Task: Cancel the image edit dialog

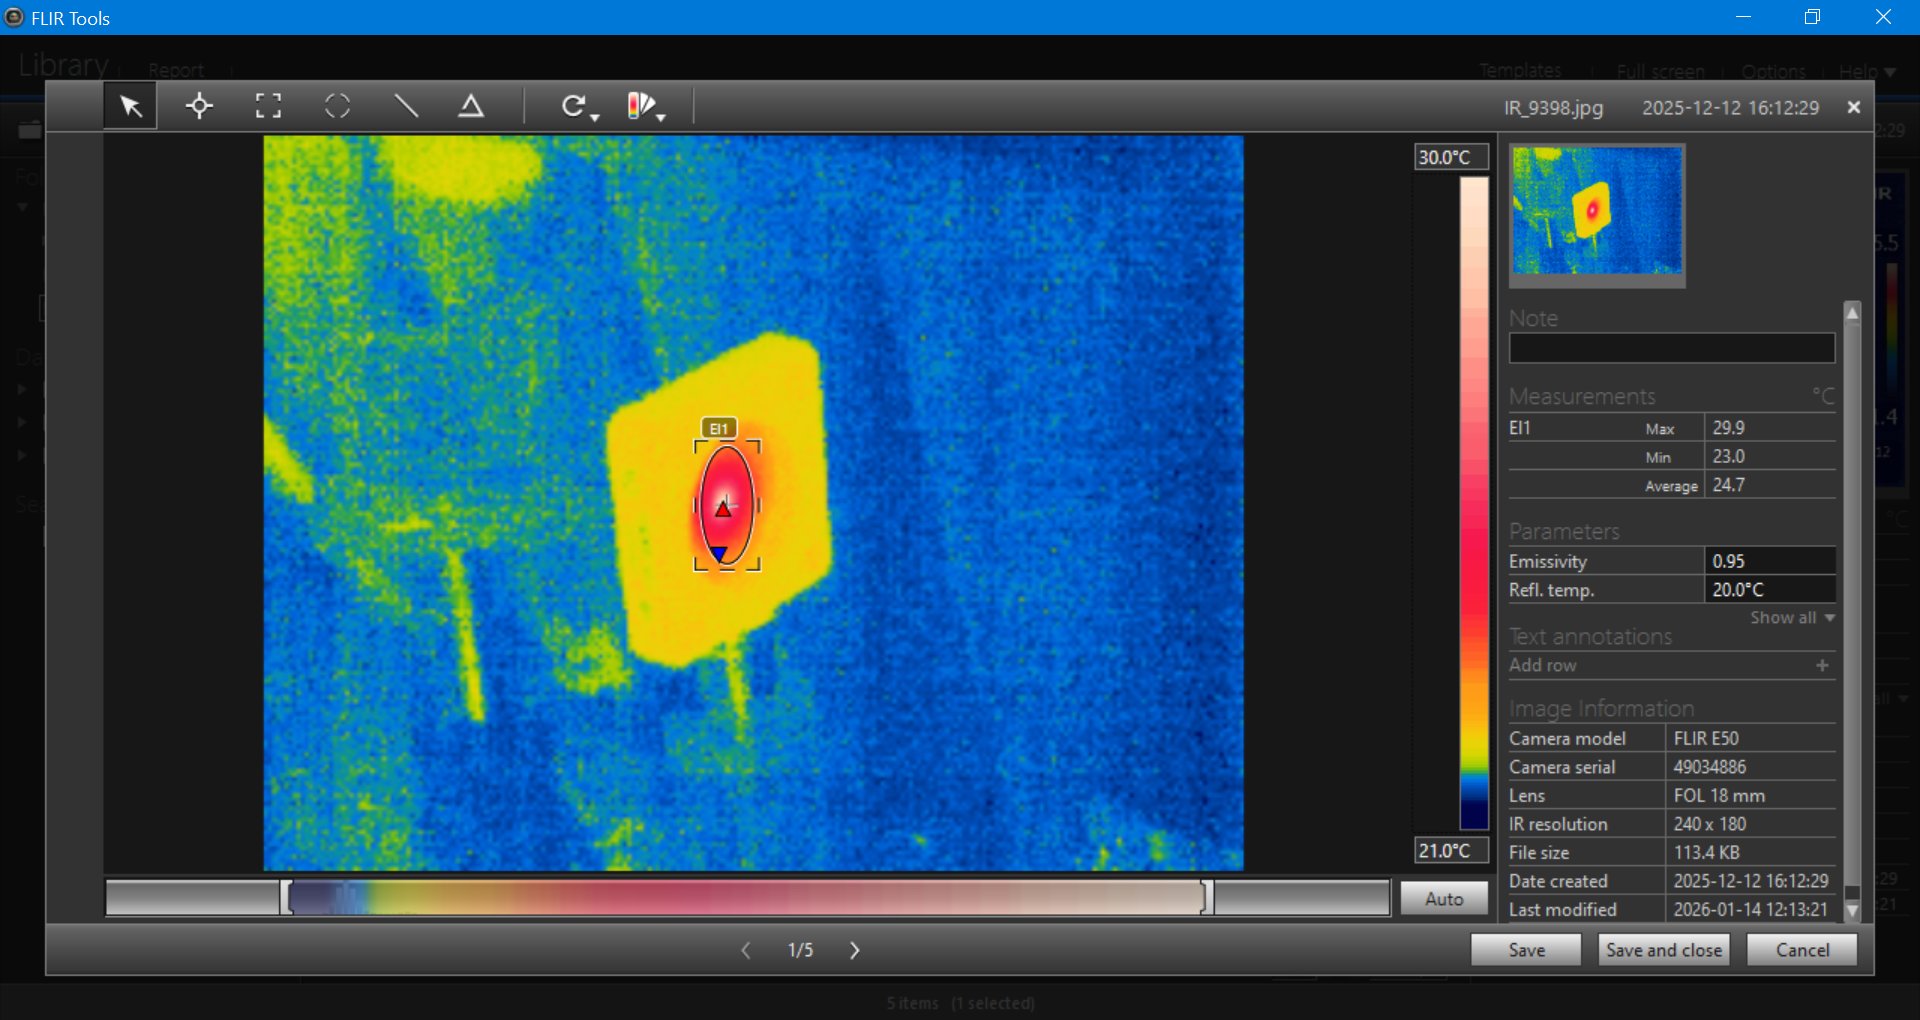Action: (x=1801, y=950)
